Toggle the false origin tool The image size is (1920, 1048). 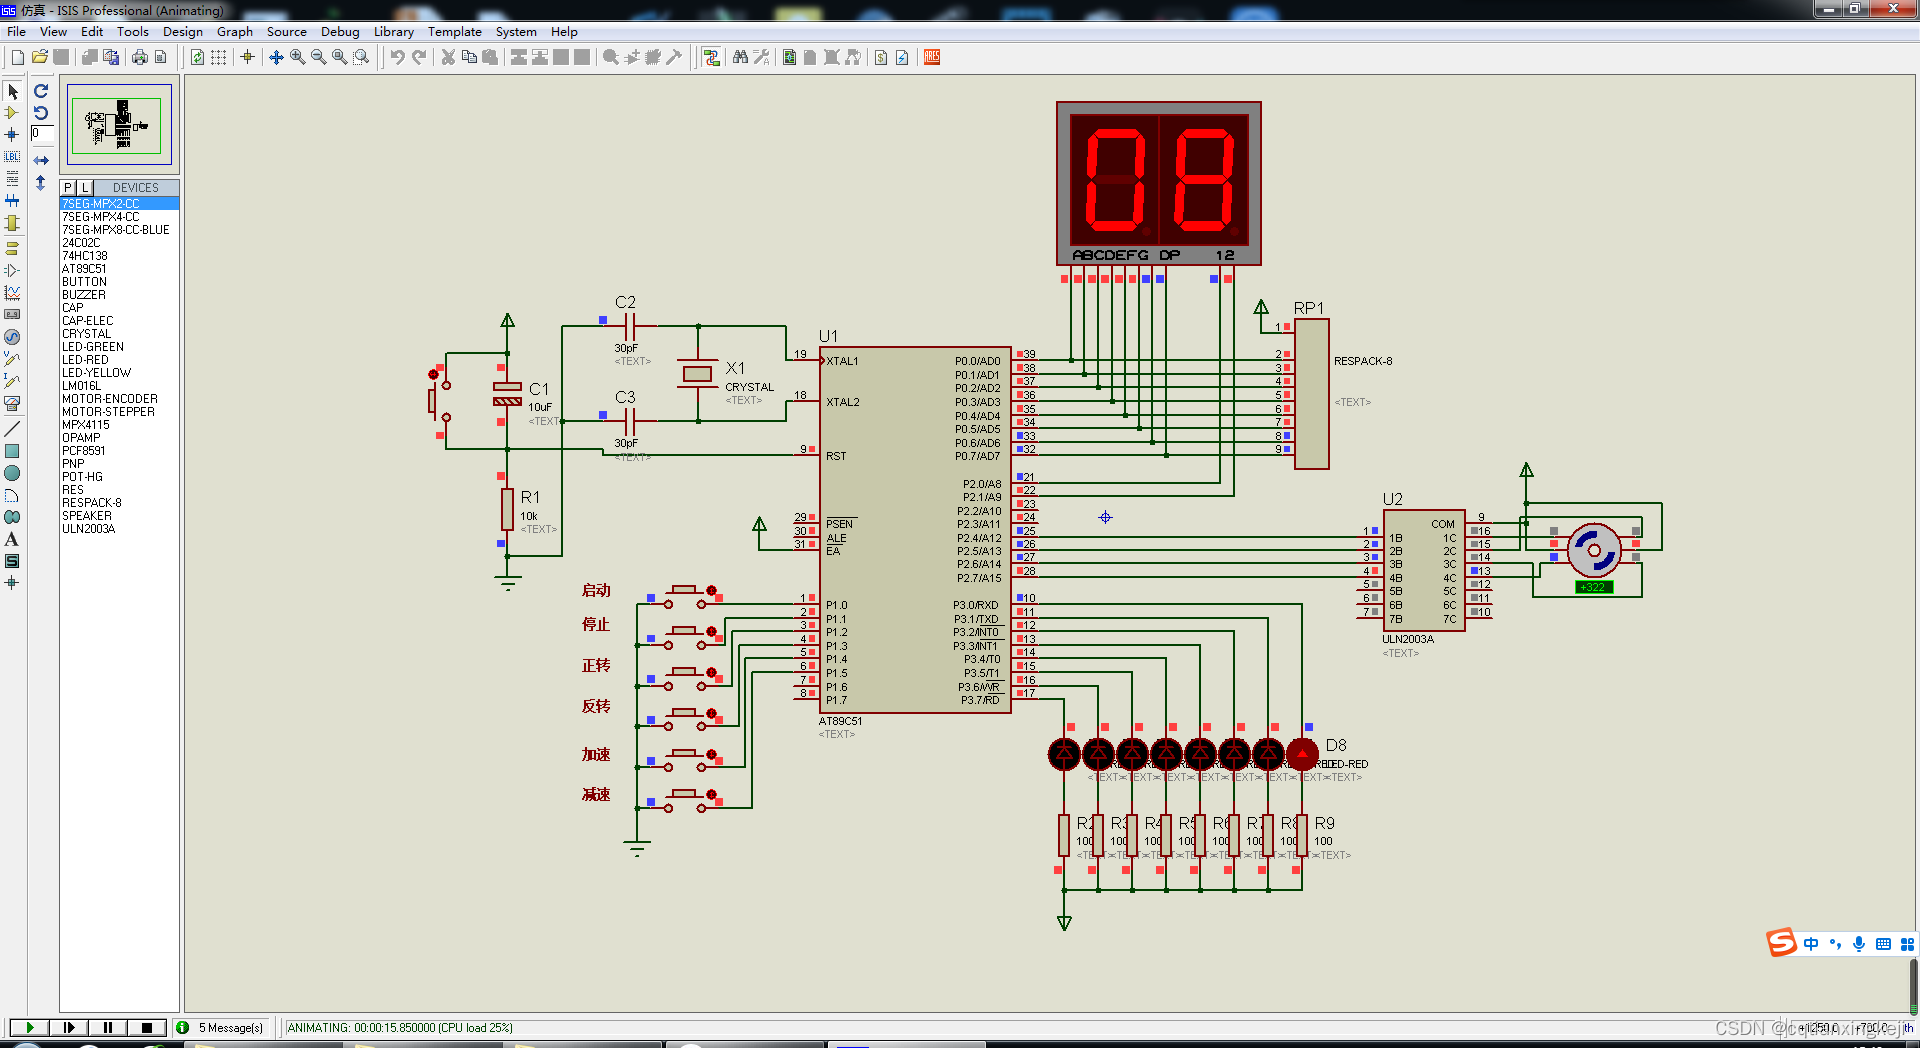click(x=247, y=57)
